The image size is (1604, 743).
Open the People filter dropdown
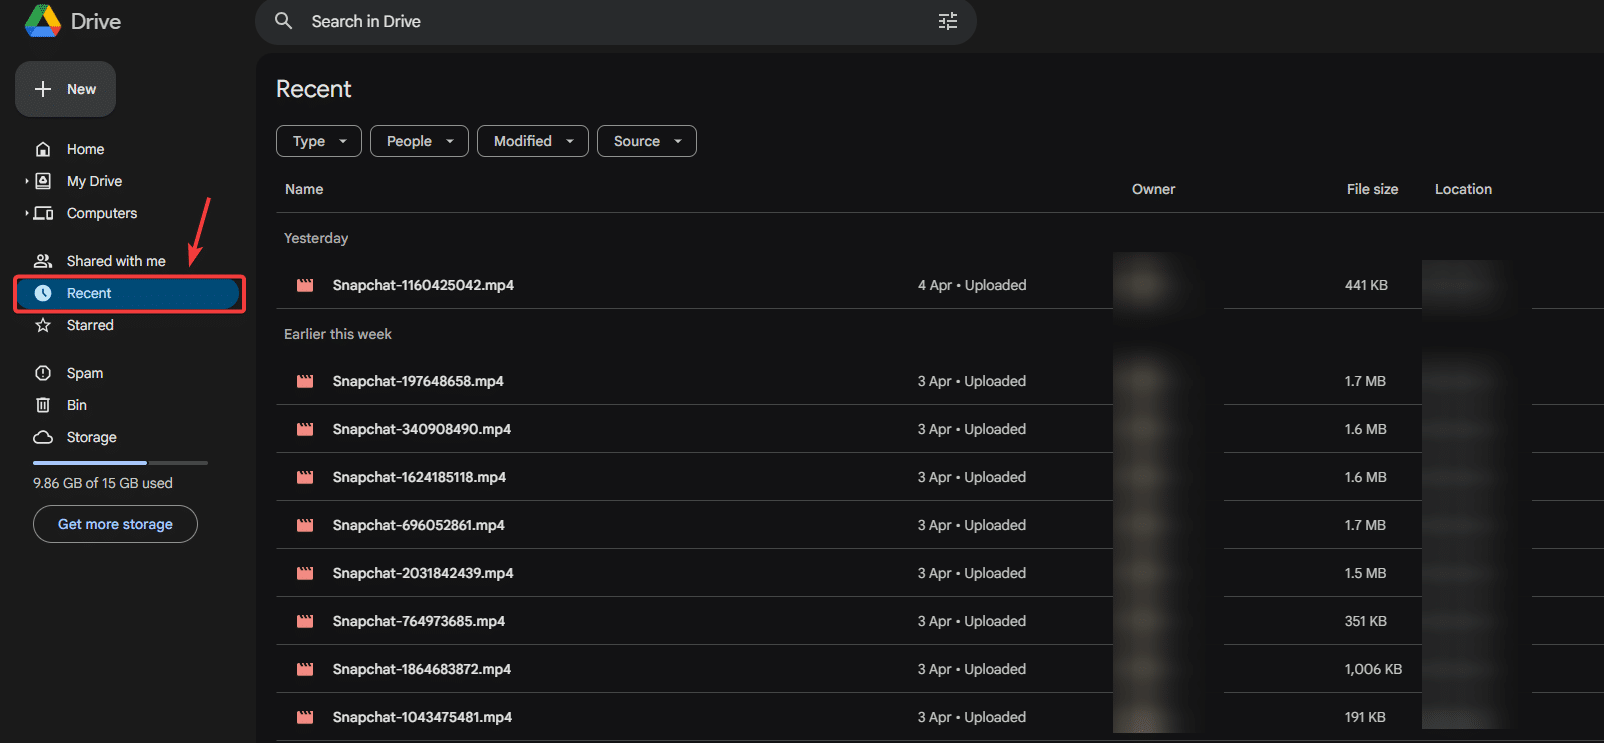tap(419, 141)
